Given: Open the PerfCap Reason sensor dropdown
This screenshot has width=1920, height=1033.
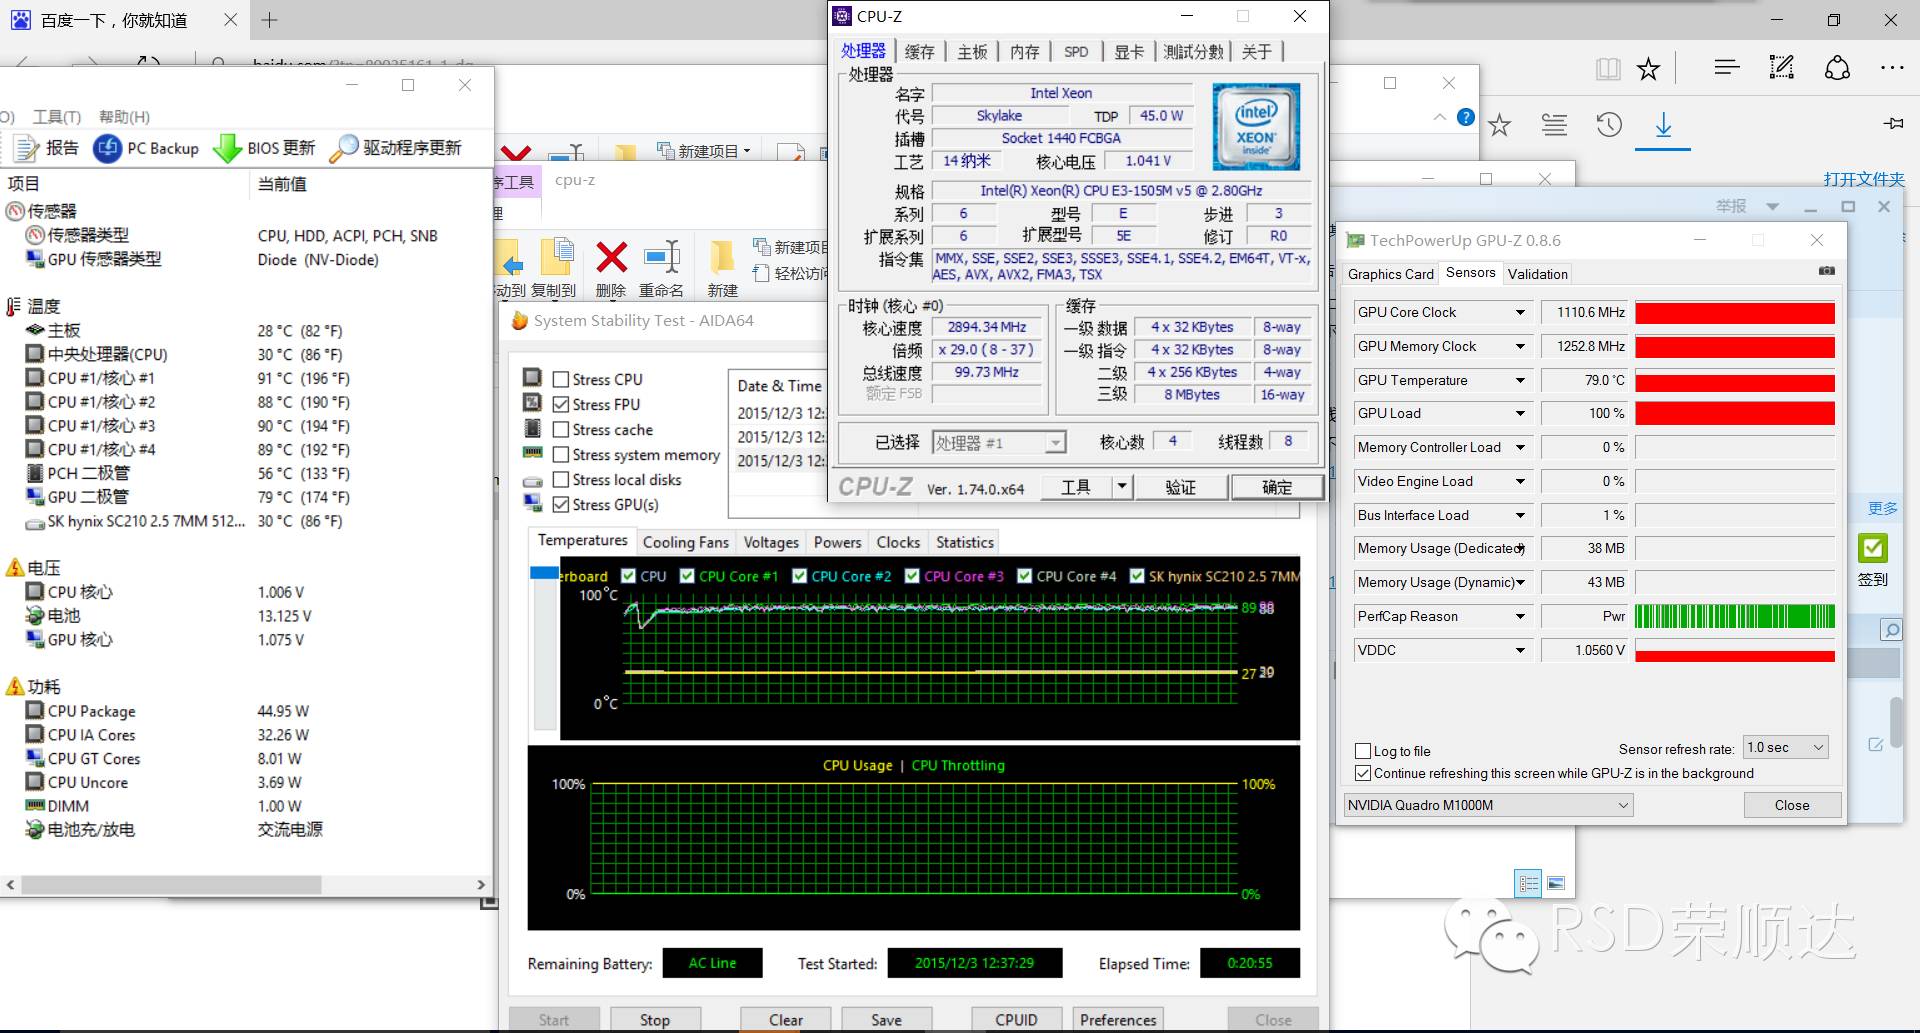Looking at the screenshot, I should 1520,617.
